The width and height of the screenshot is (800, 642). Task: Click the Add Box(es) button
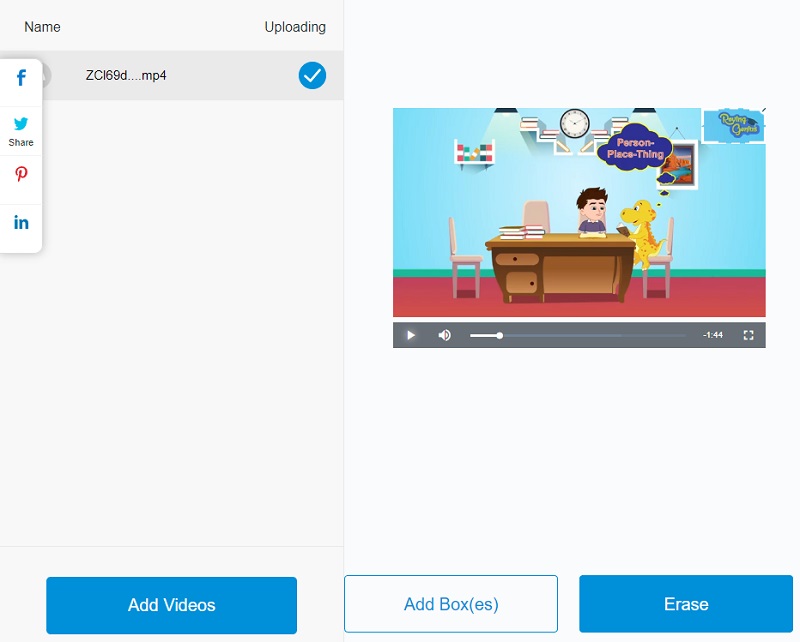451,604
